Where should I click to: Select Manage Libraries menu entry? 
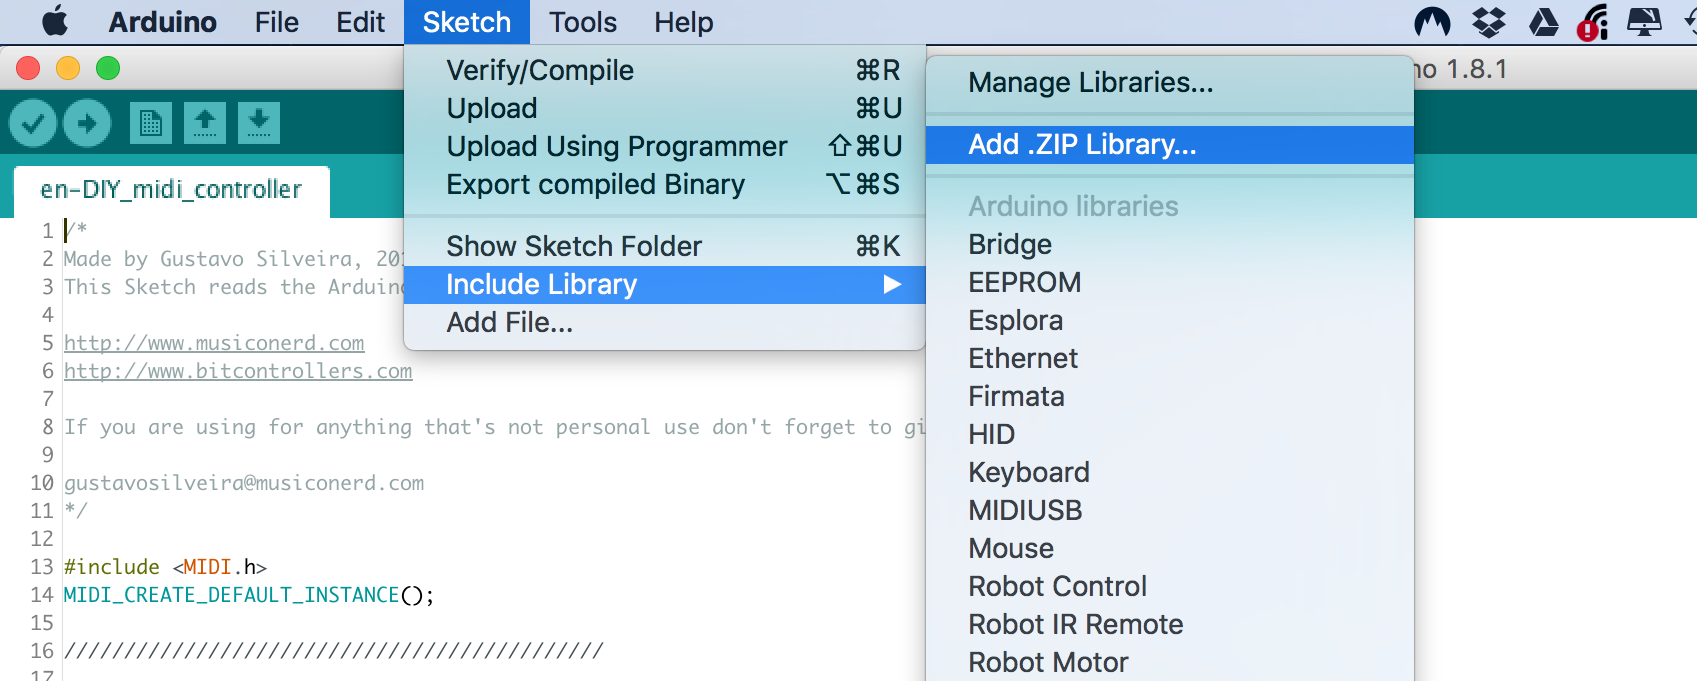coord(1090,83)
